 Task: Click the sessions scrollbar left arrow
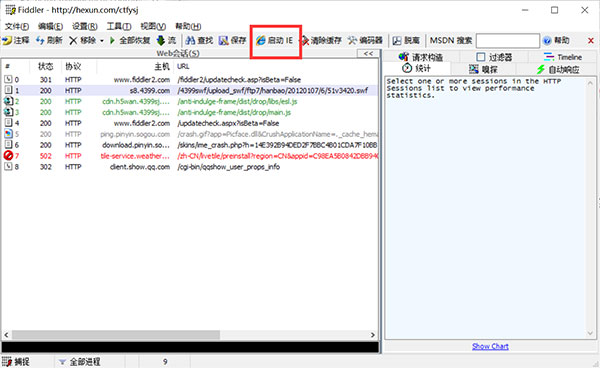coord(6,335)
